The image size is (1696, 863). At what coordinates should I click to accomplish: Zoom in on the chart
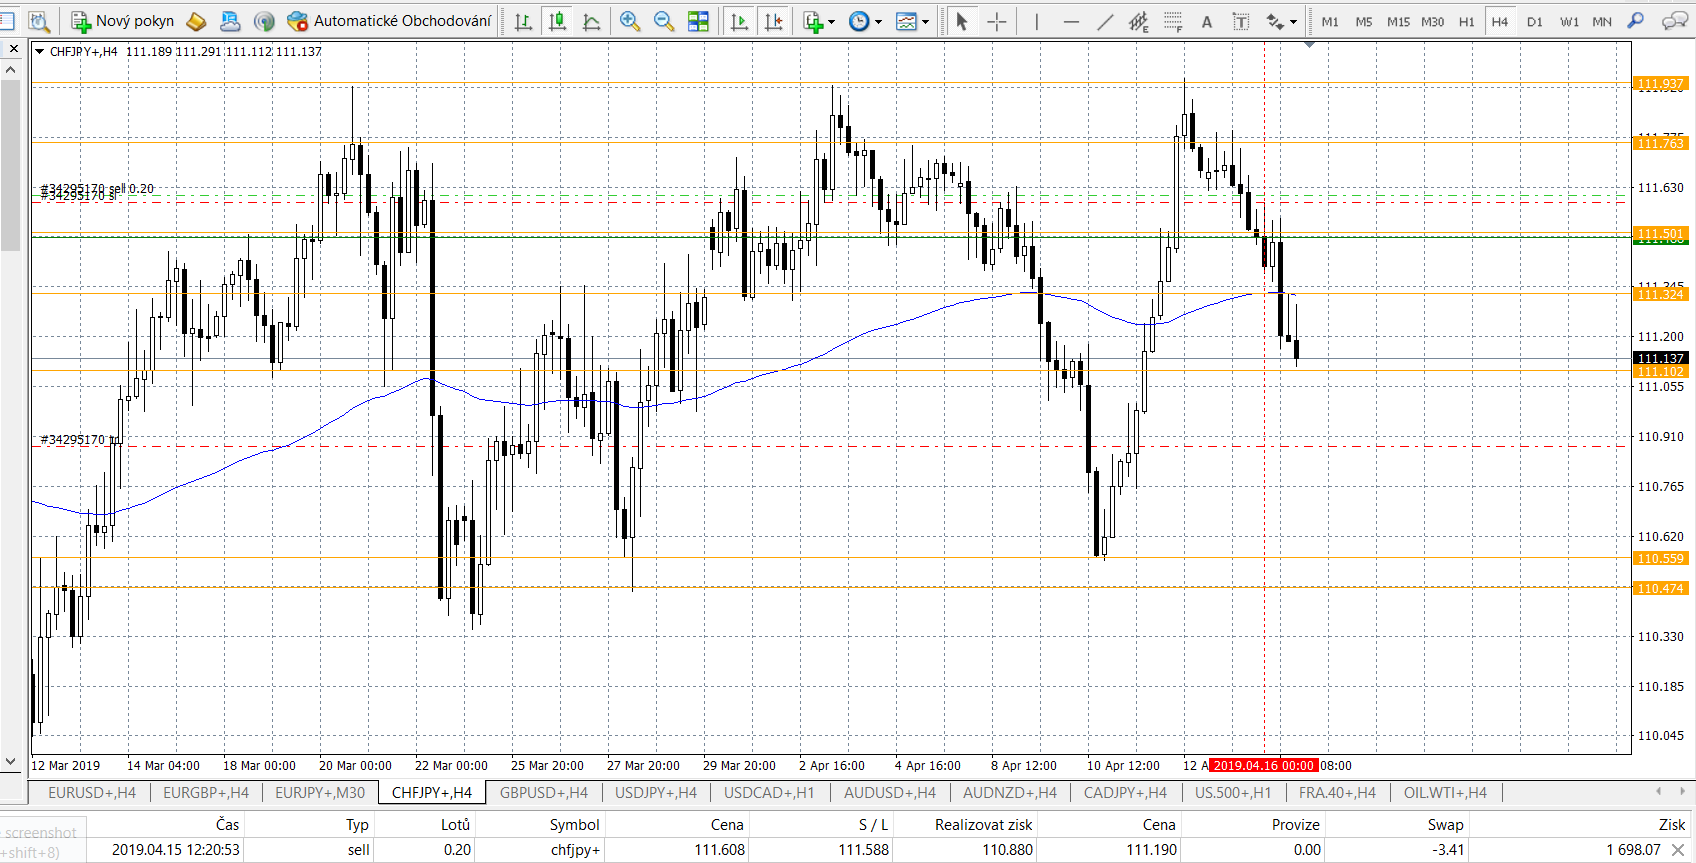[x=629, y=21]
